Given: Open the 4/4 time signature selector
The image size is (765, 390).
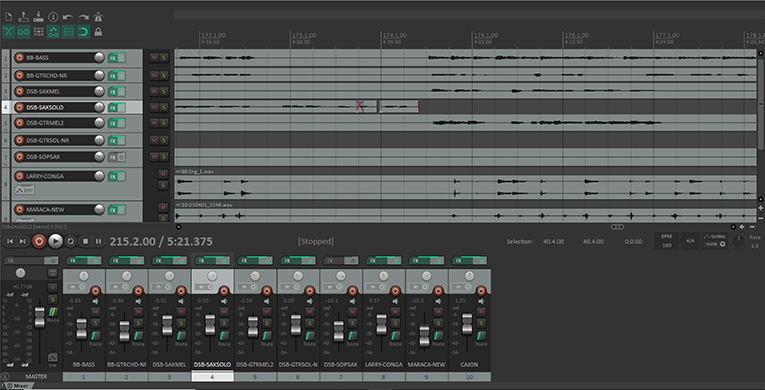Looking at the screenshot, I should 690,241.
